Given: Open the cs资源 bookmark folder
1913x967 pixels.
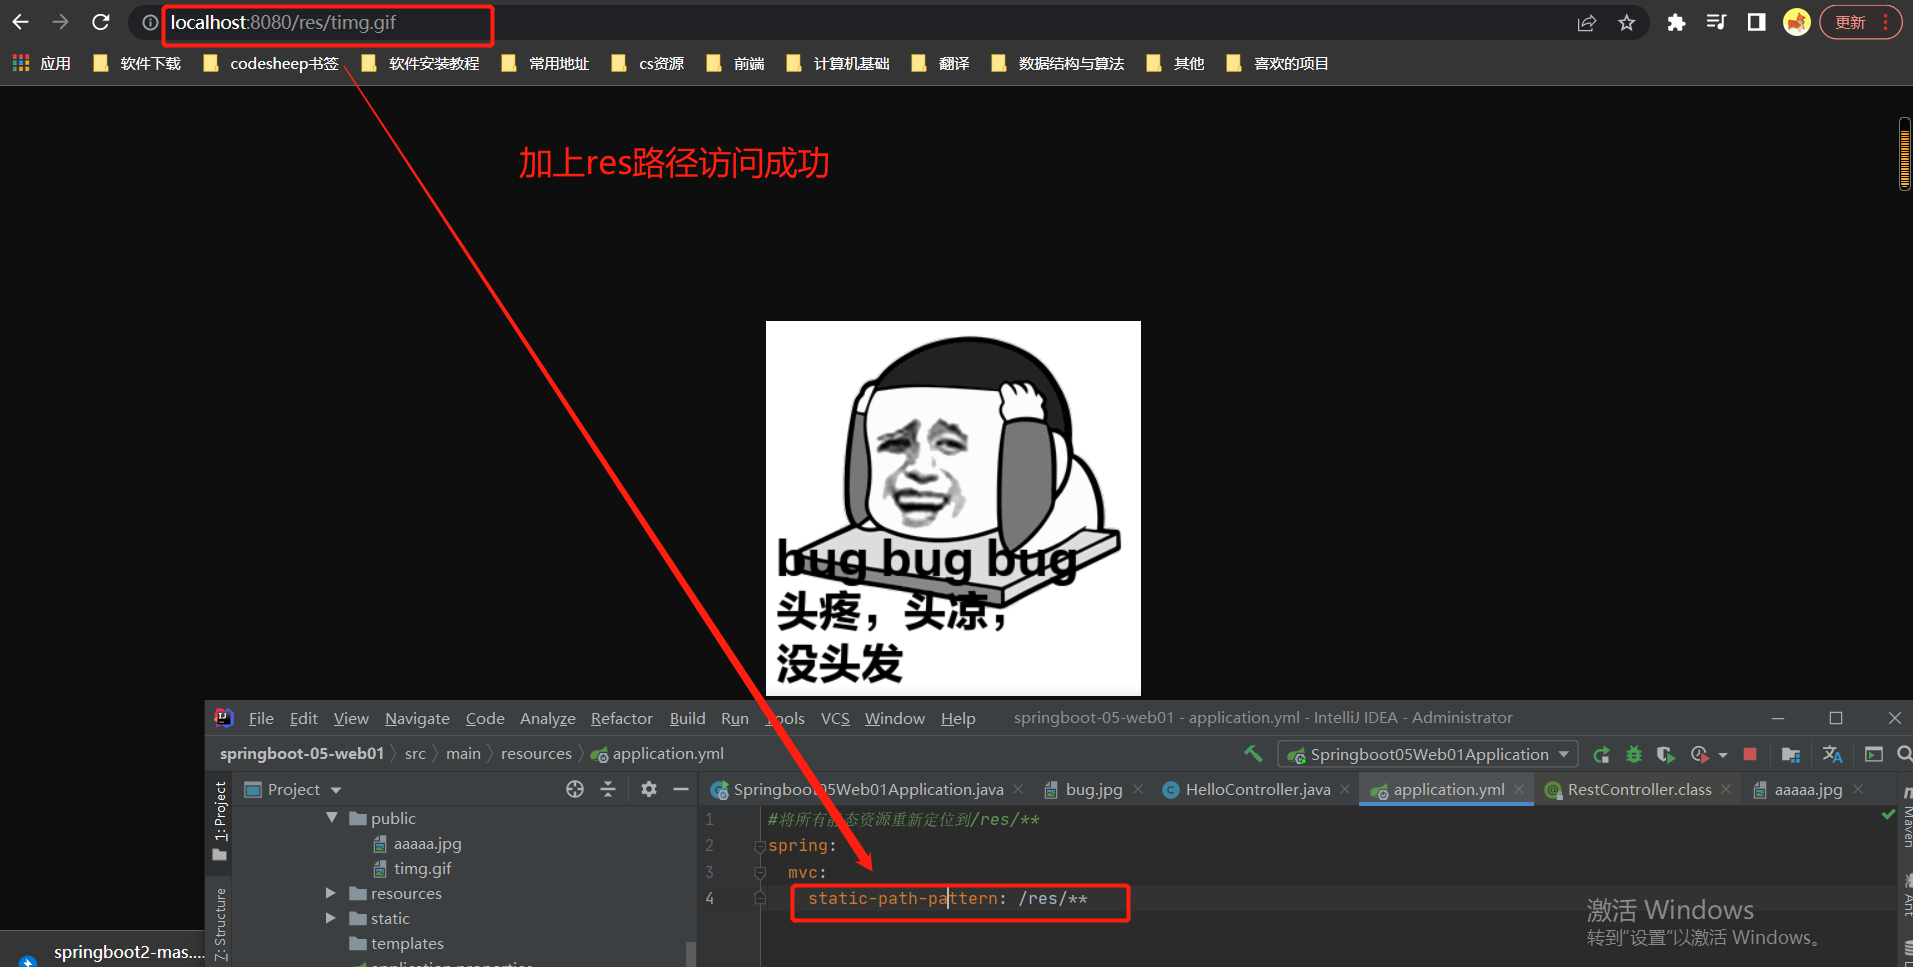Looking at the screenshot, I should click(x=648, y=63).
